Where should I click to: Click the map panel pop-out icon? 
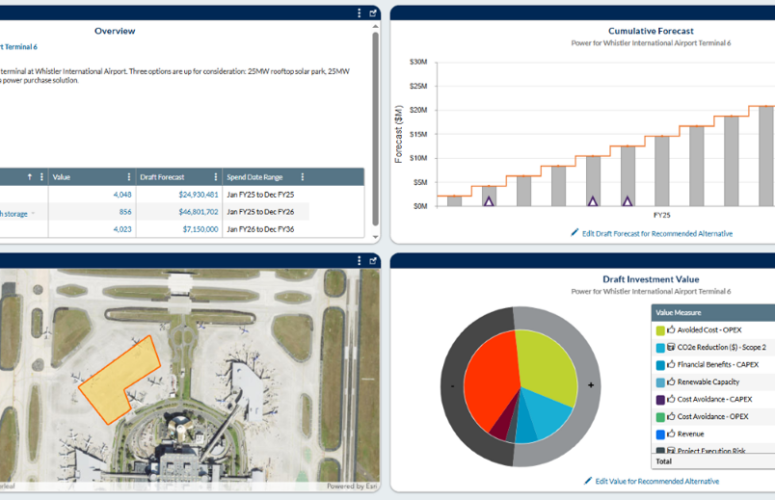373,262
